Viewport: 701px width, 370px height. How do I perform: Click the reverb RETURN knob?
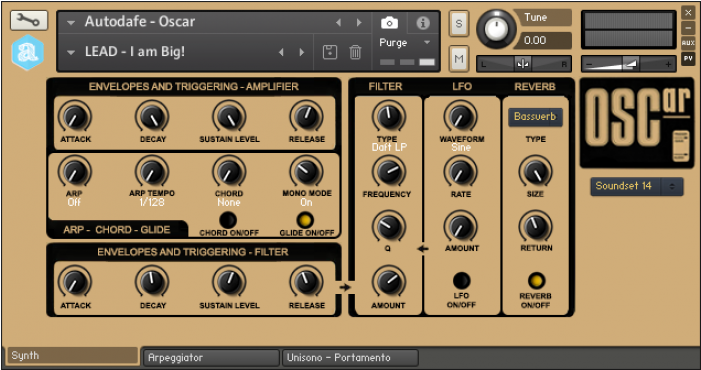[535, 227]
